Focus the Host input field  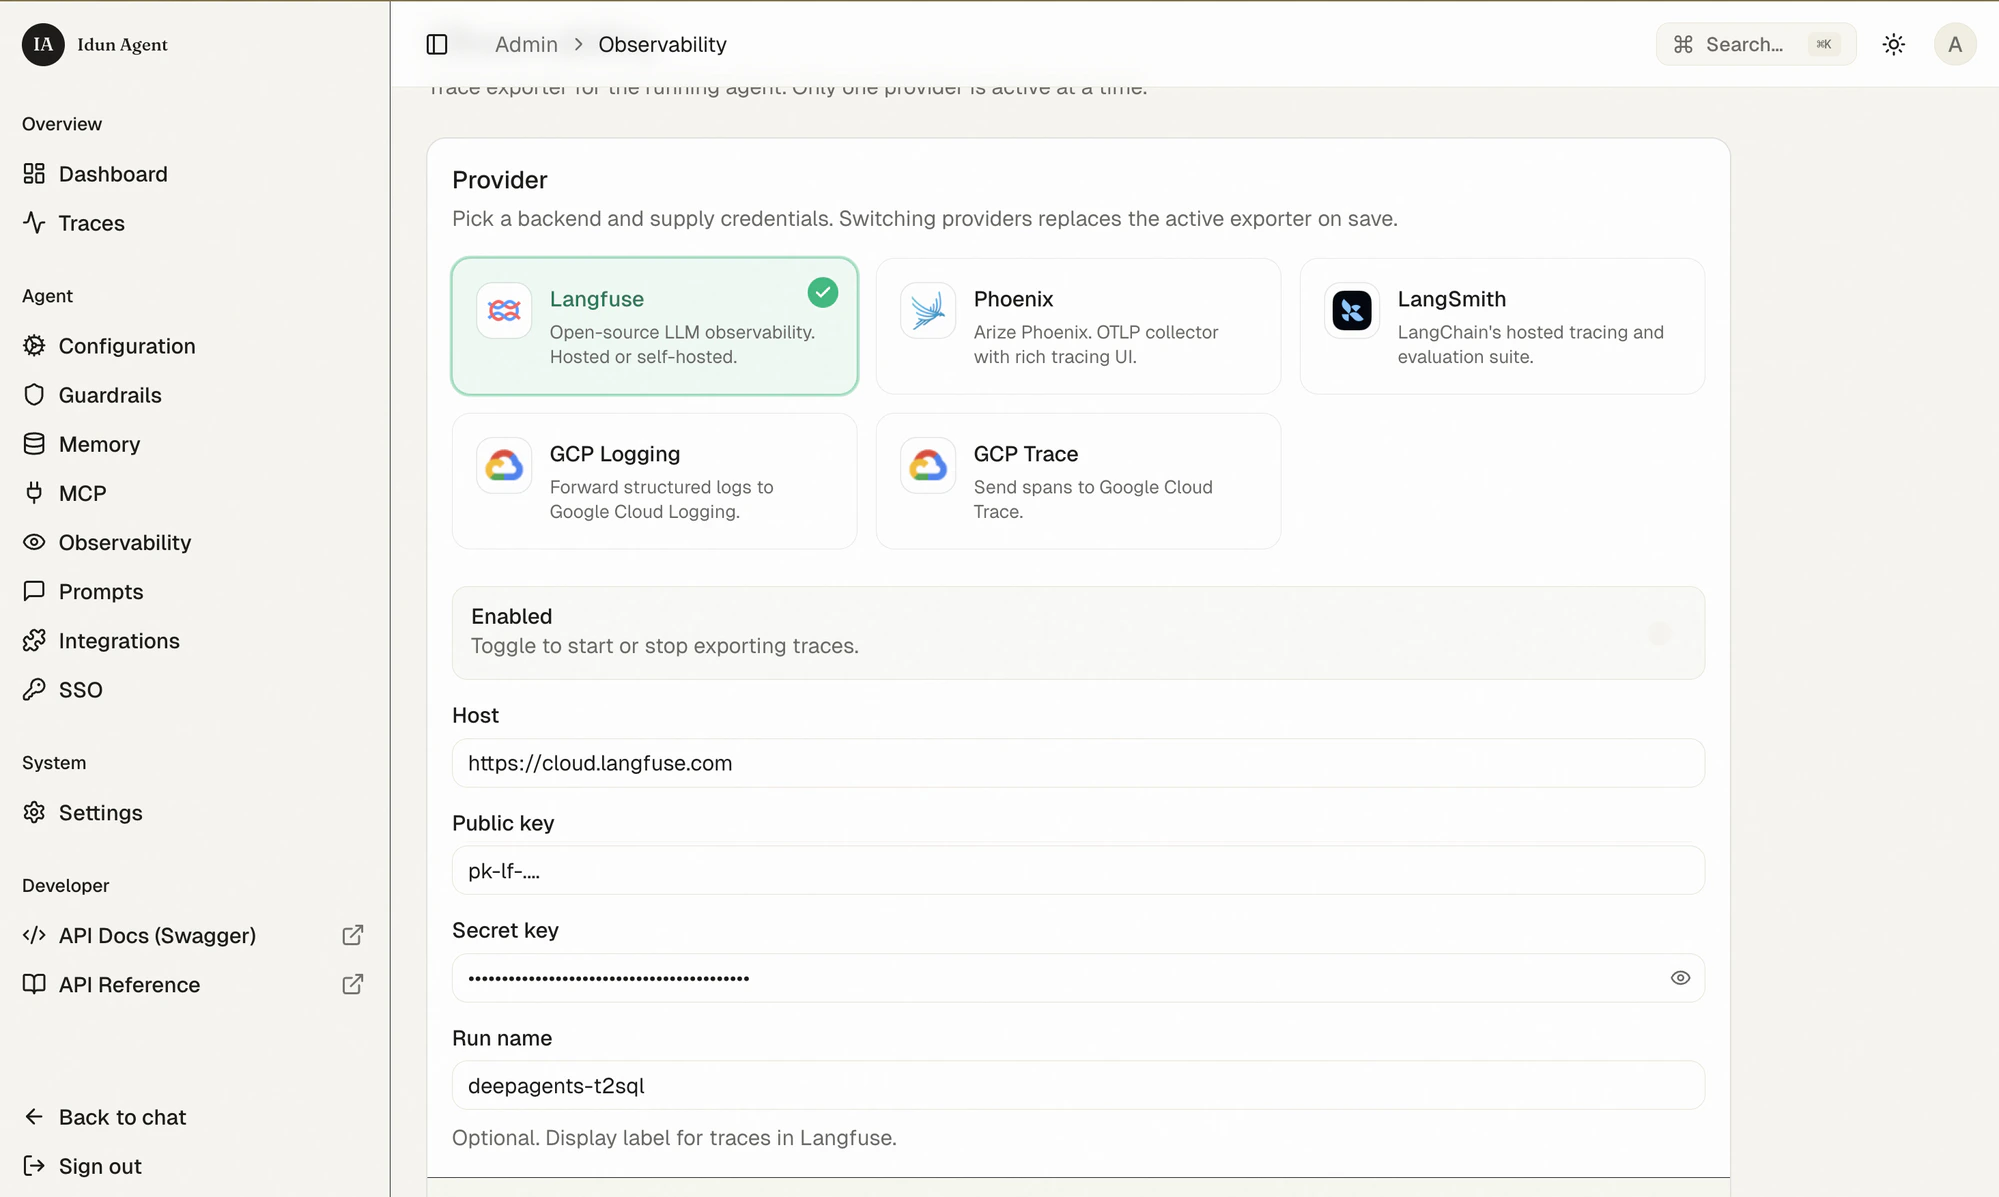(1078, 763)
